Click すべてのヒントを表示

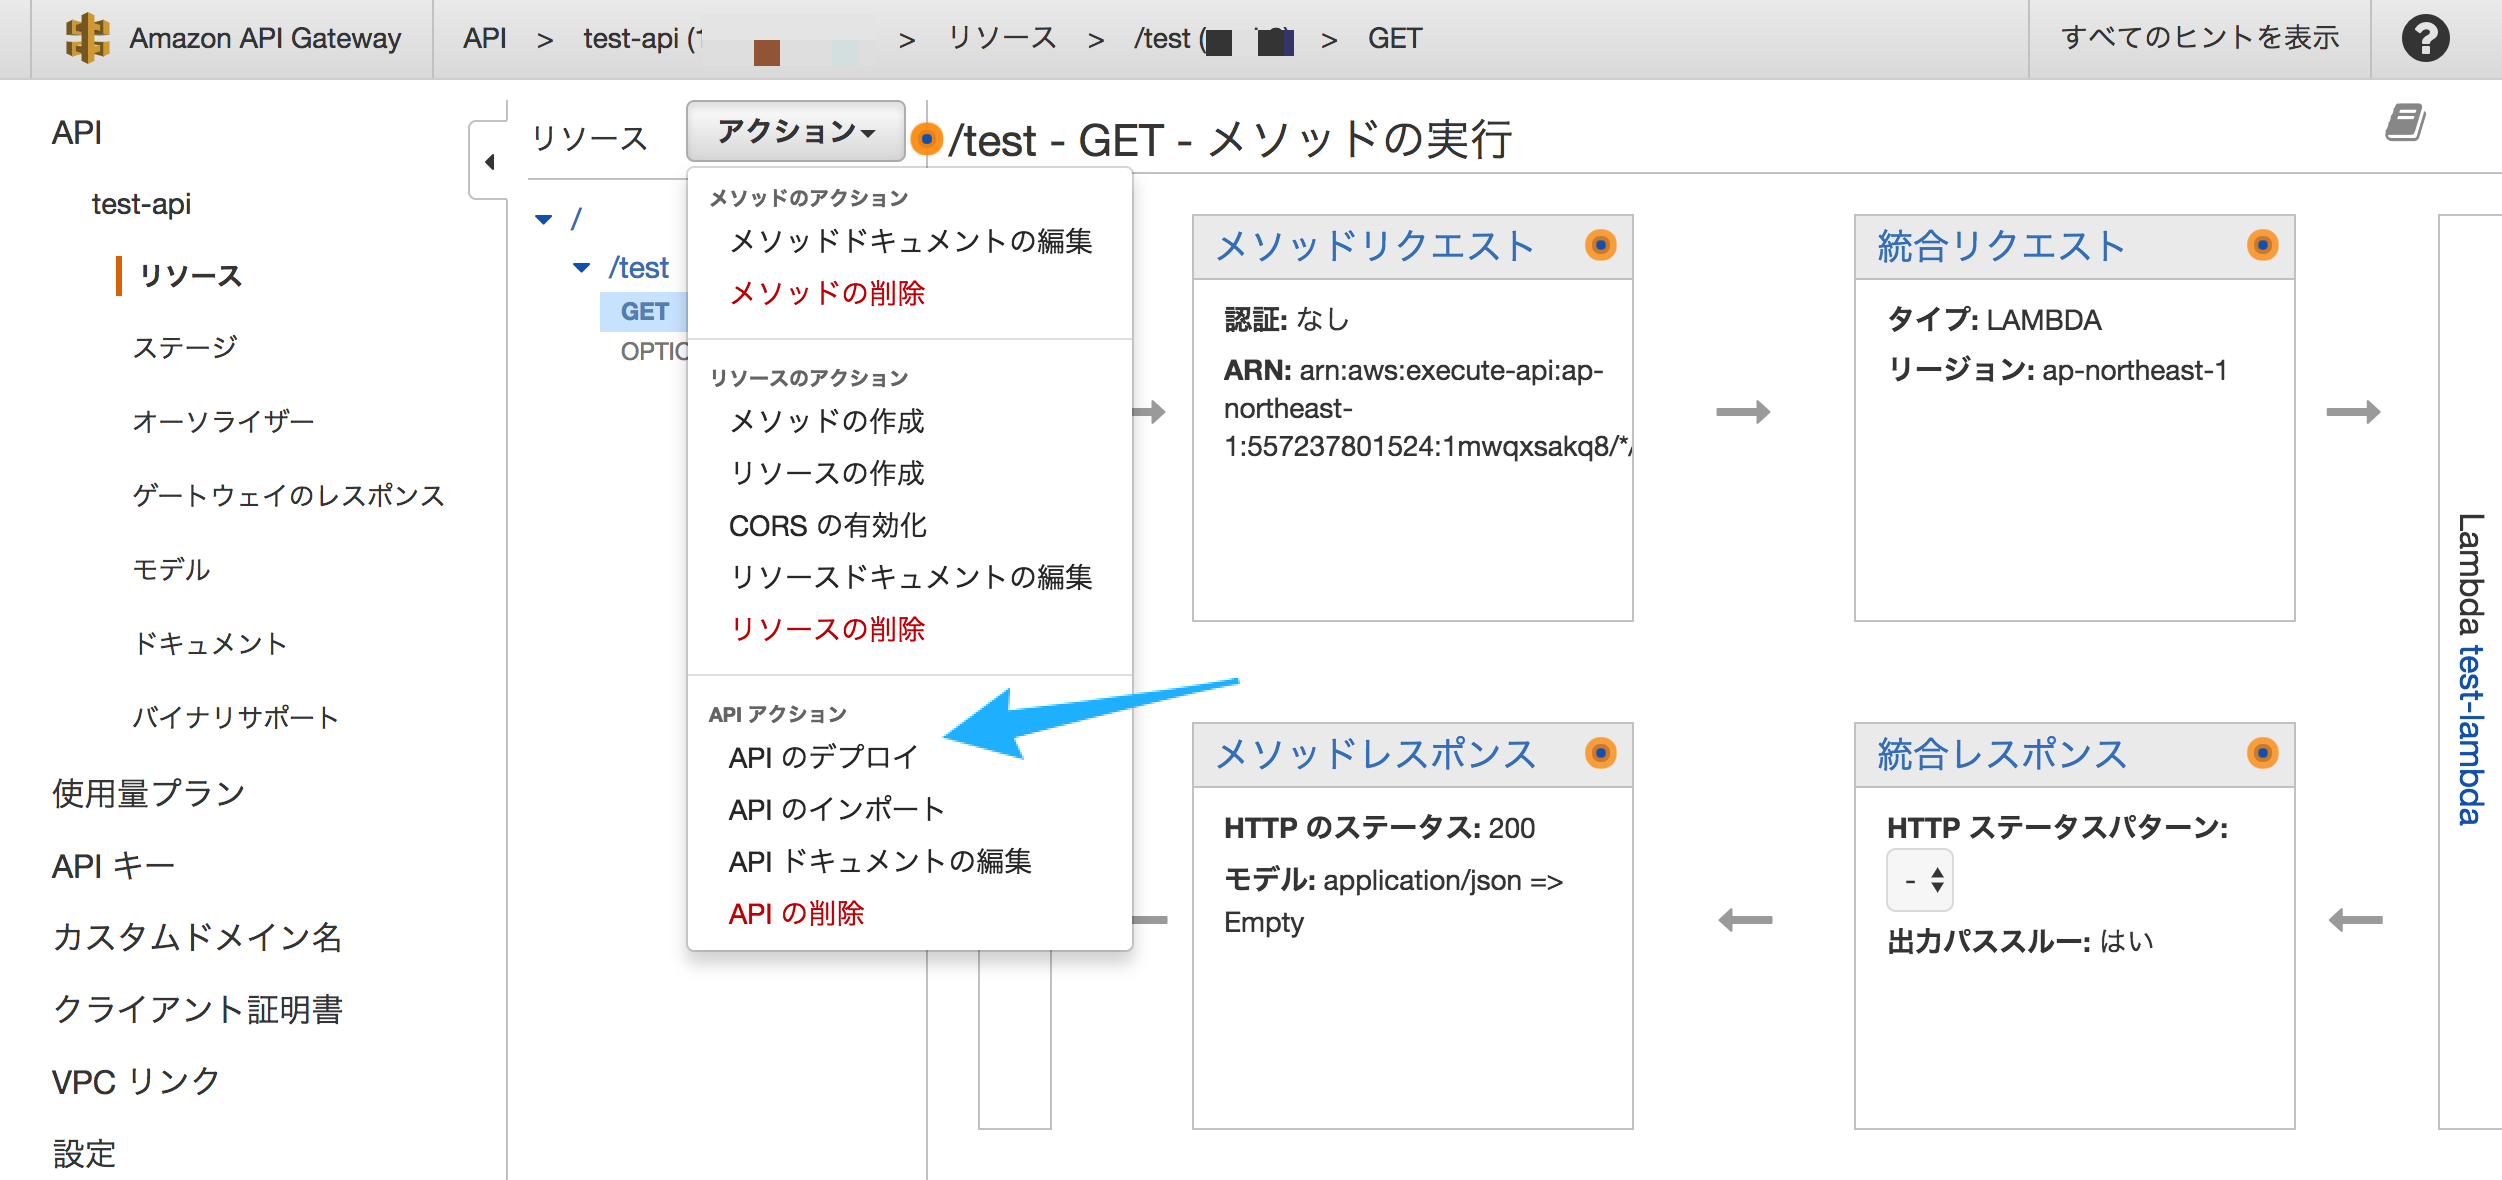coord(2196,38)
